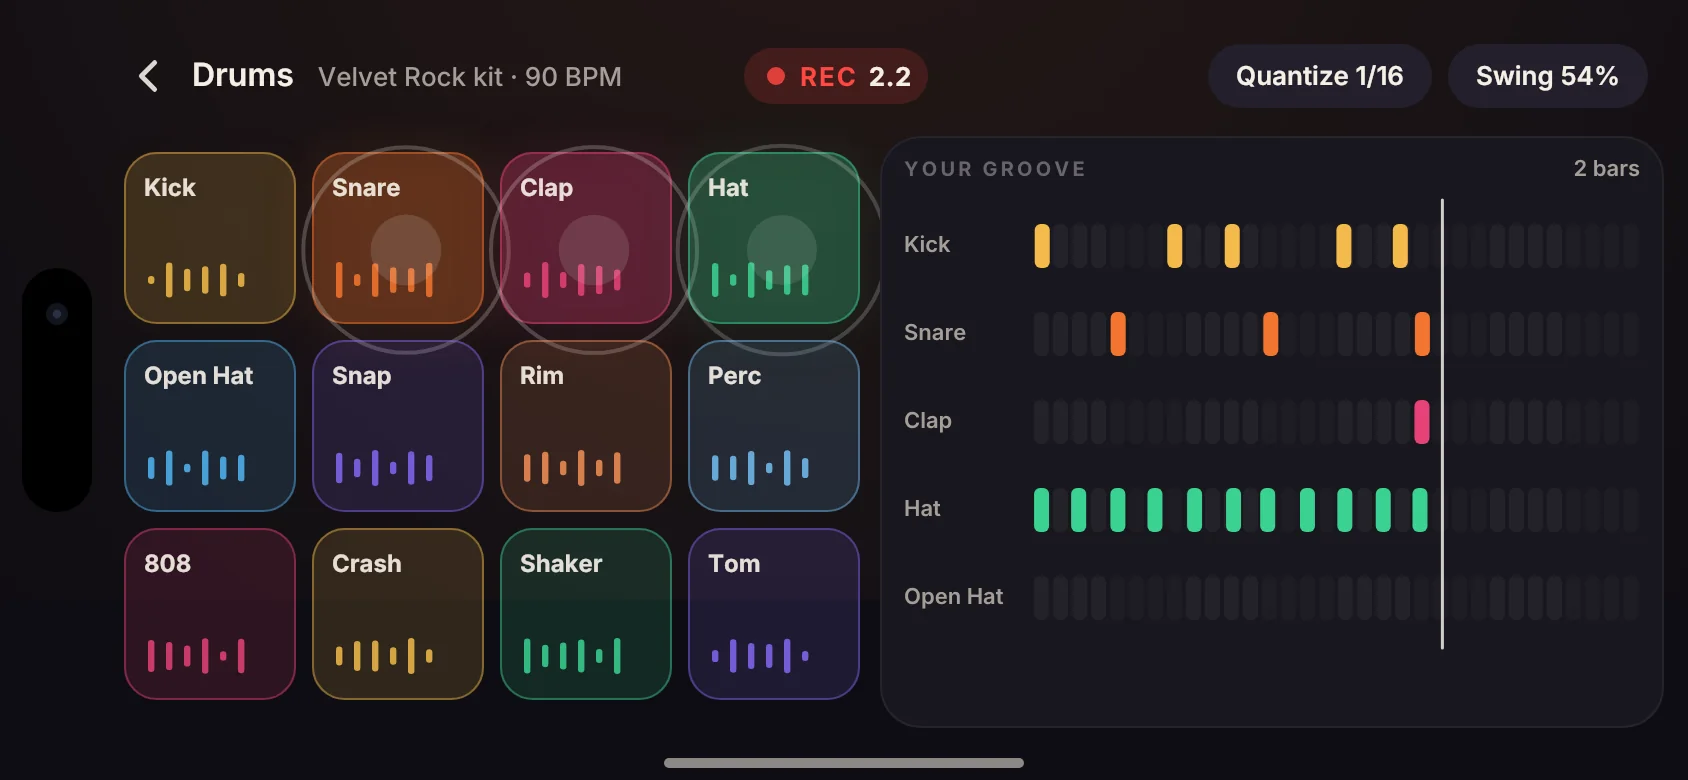Select the Clap row label in the groove

pyautogui.click(x=928, y=420)
